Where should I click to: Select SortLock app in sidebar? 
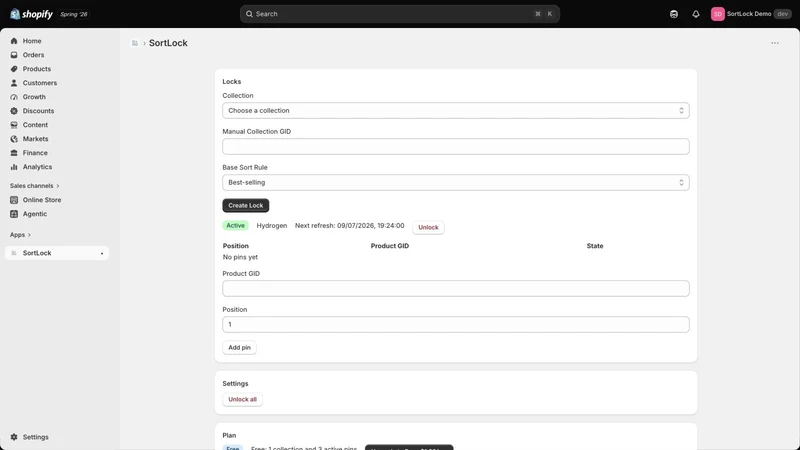57,253
